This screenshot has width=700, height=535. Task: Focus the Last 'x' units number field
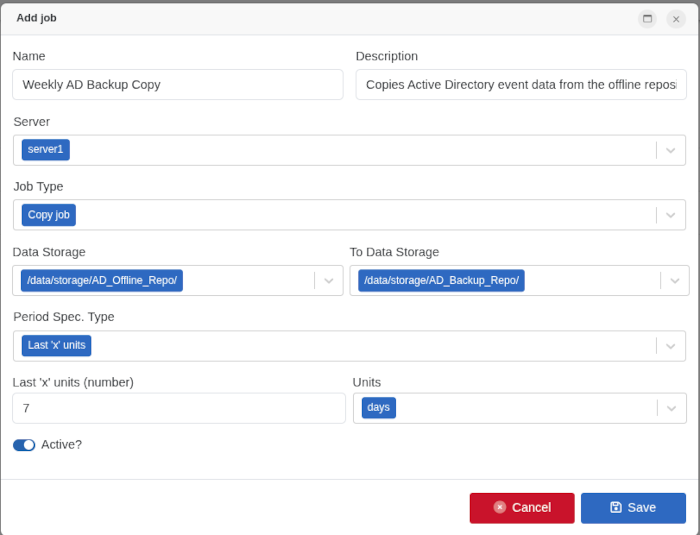pyautogui.click(x=178, y=408)
